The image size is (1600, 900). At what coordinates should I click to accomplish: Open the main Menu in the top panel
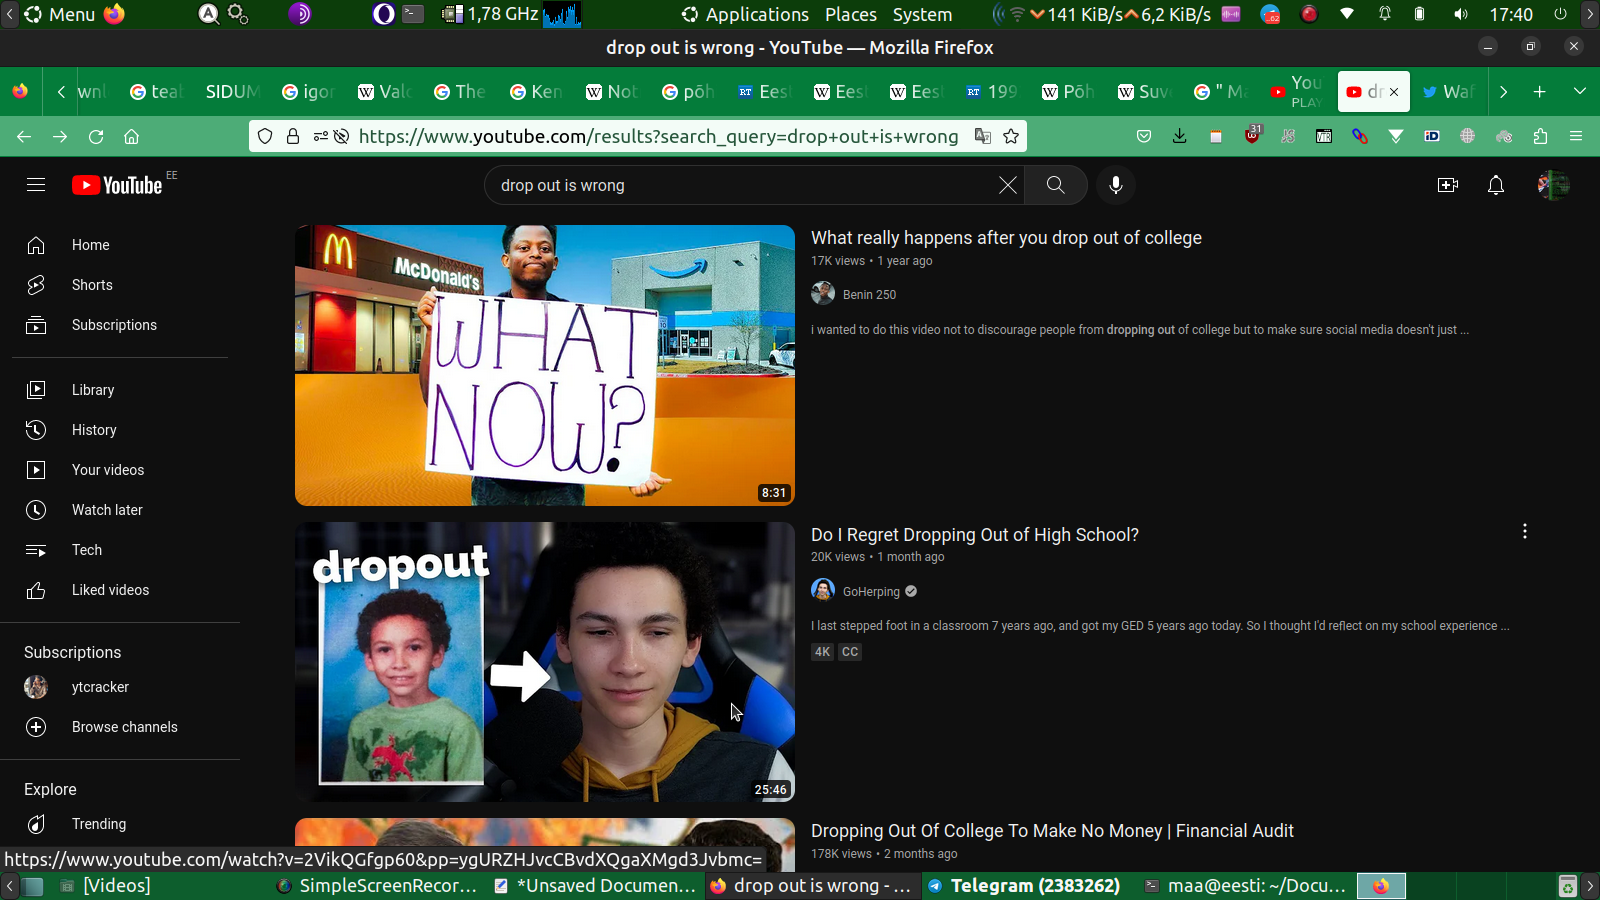[59, 15]
